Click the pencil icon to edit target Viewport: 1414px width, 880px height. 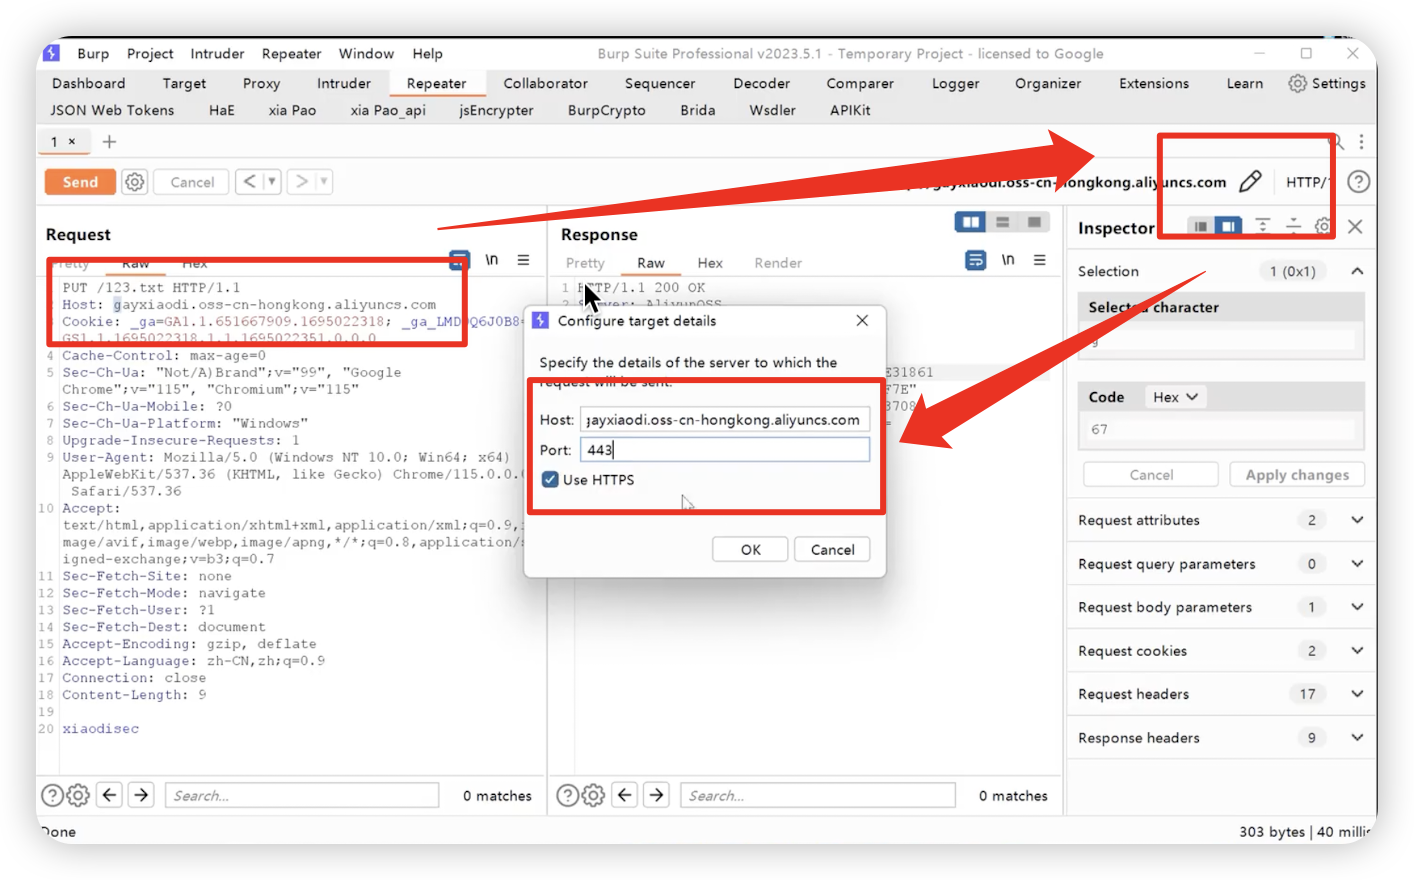point(1250,181)
